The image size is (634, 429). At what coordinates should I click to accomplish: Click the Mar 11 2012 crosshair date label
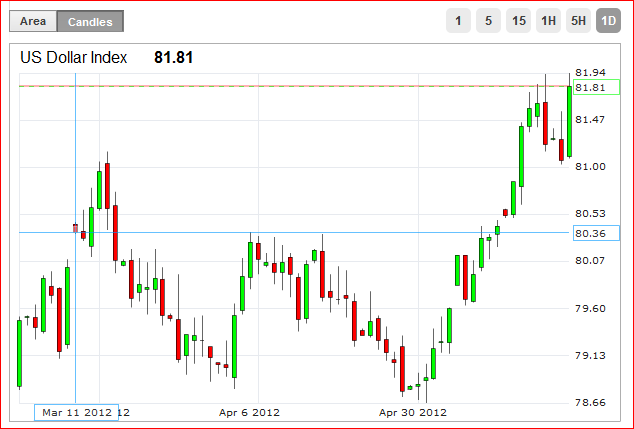(x=76, y=412)
